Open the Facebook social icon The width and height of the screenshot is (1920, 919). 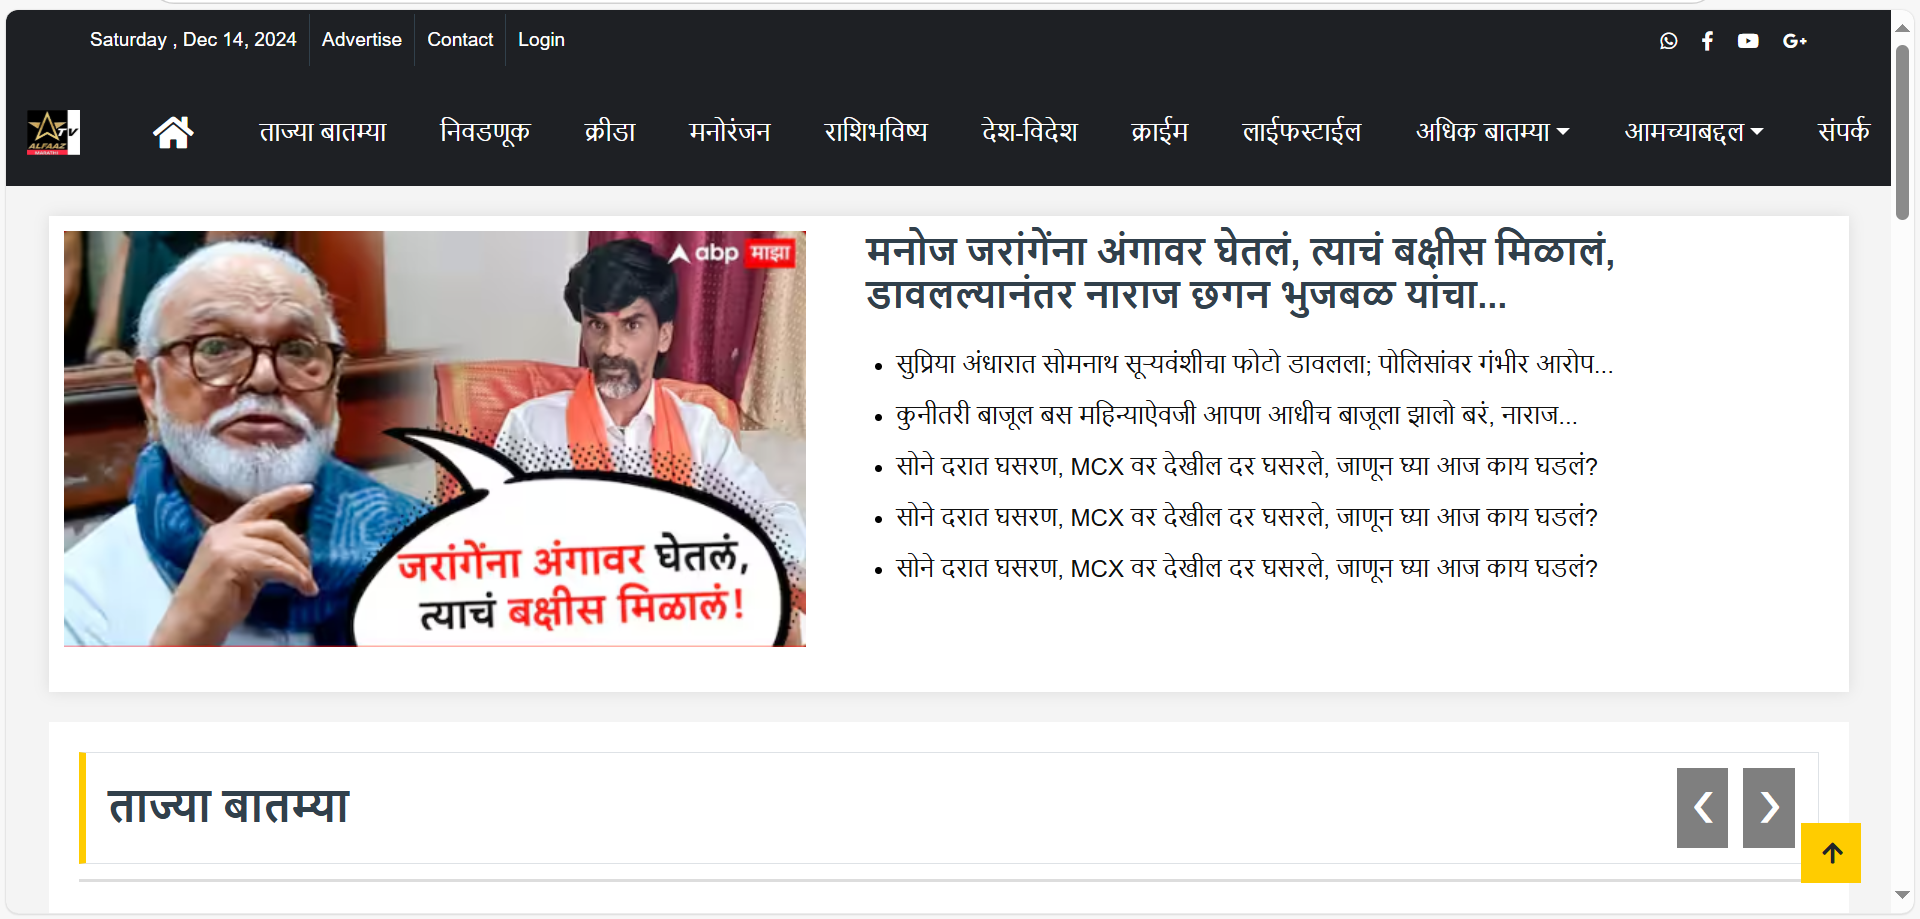(1708, 41)
